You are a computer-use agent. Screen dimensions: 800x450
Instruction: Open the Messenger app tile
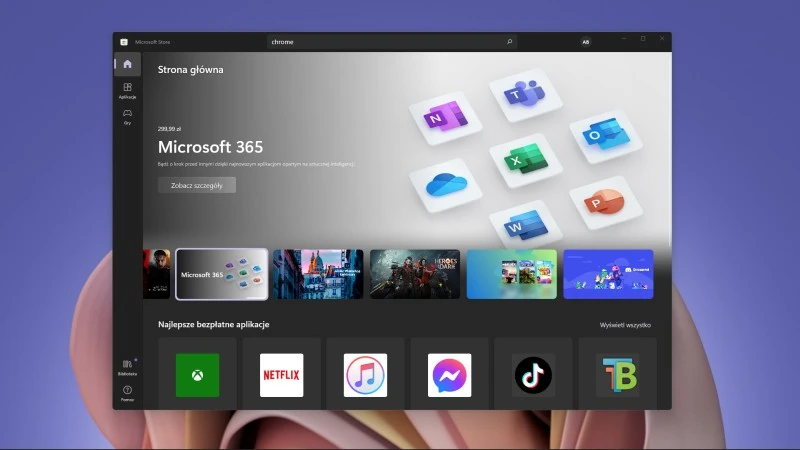tap(449, 375)
